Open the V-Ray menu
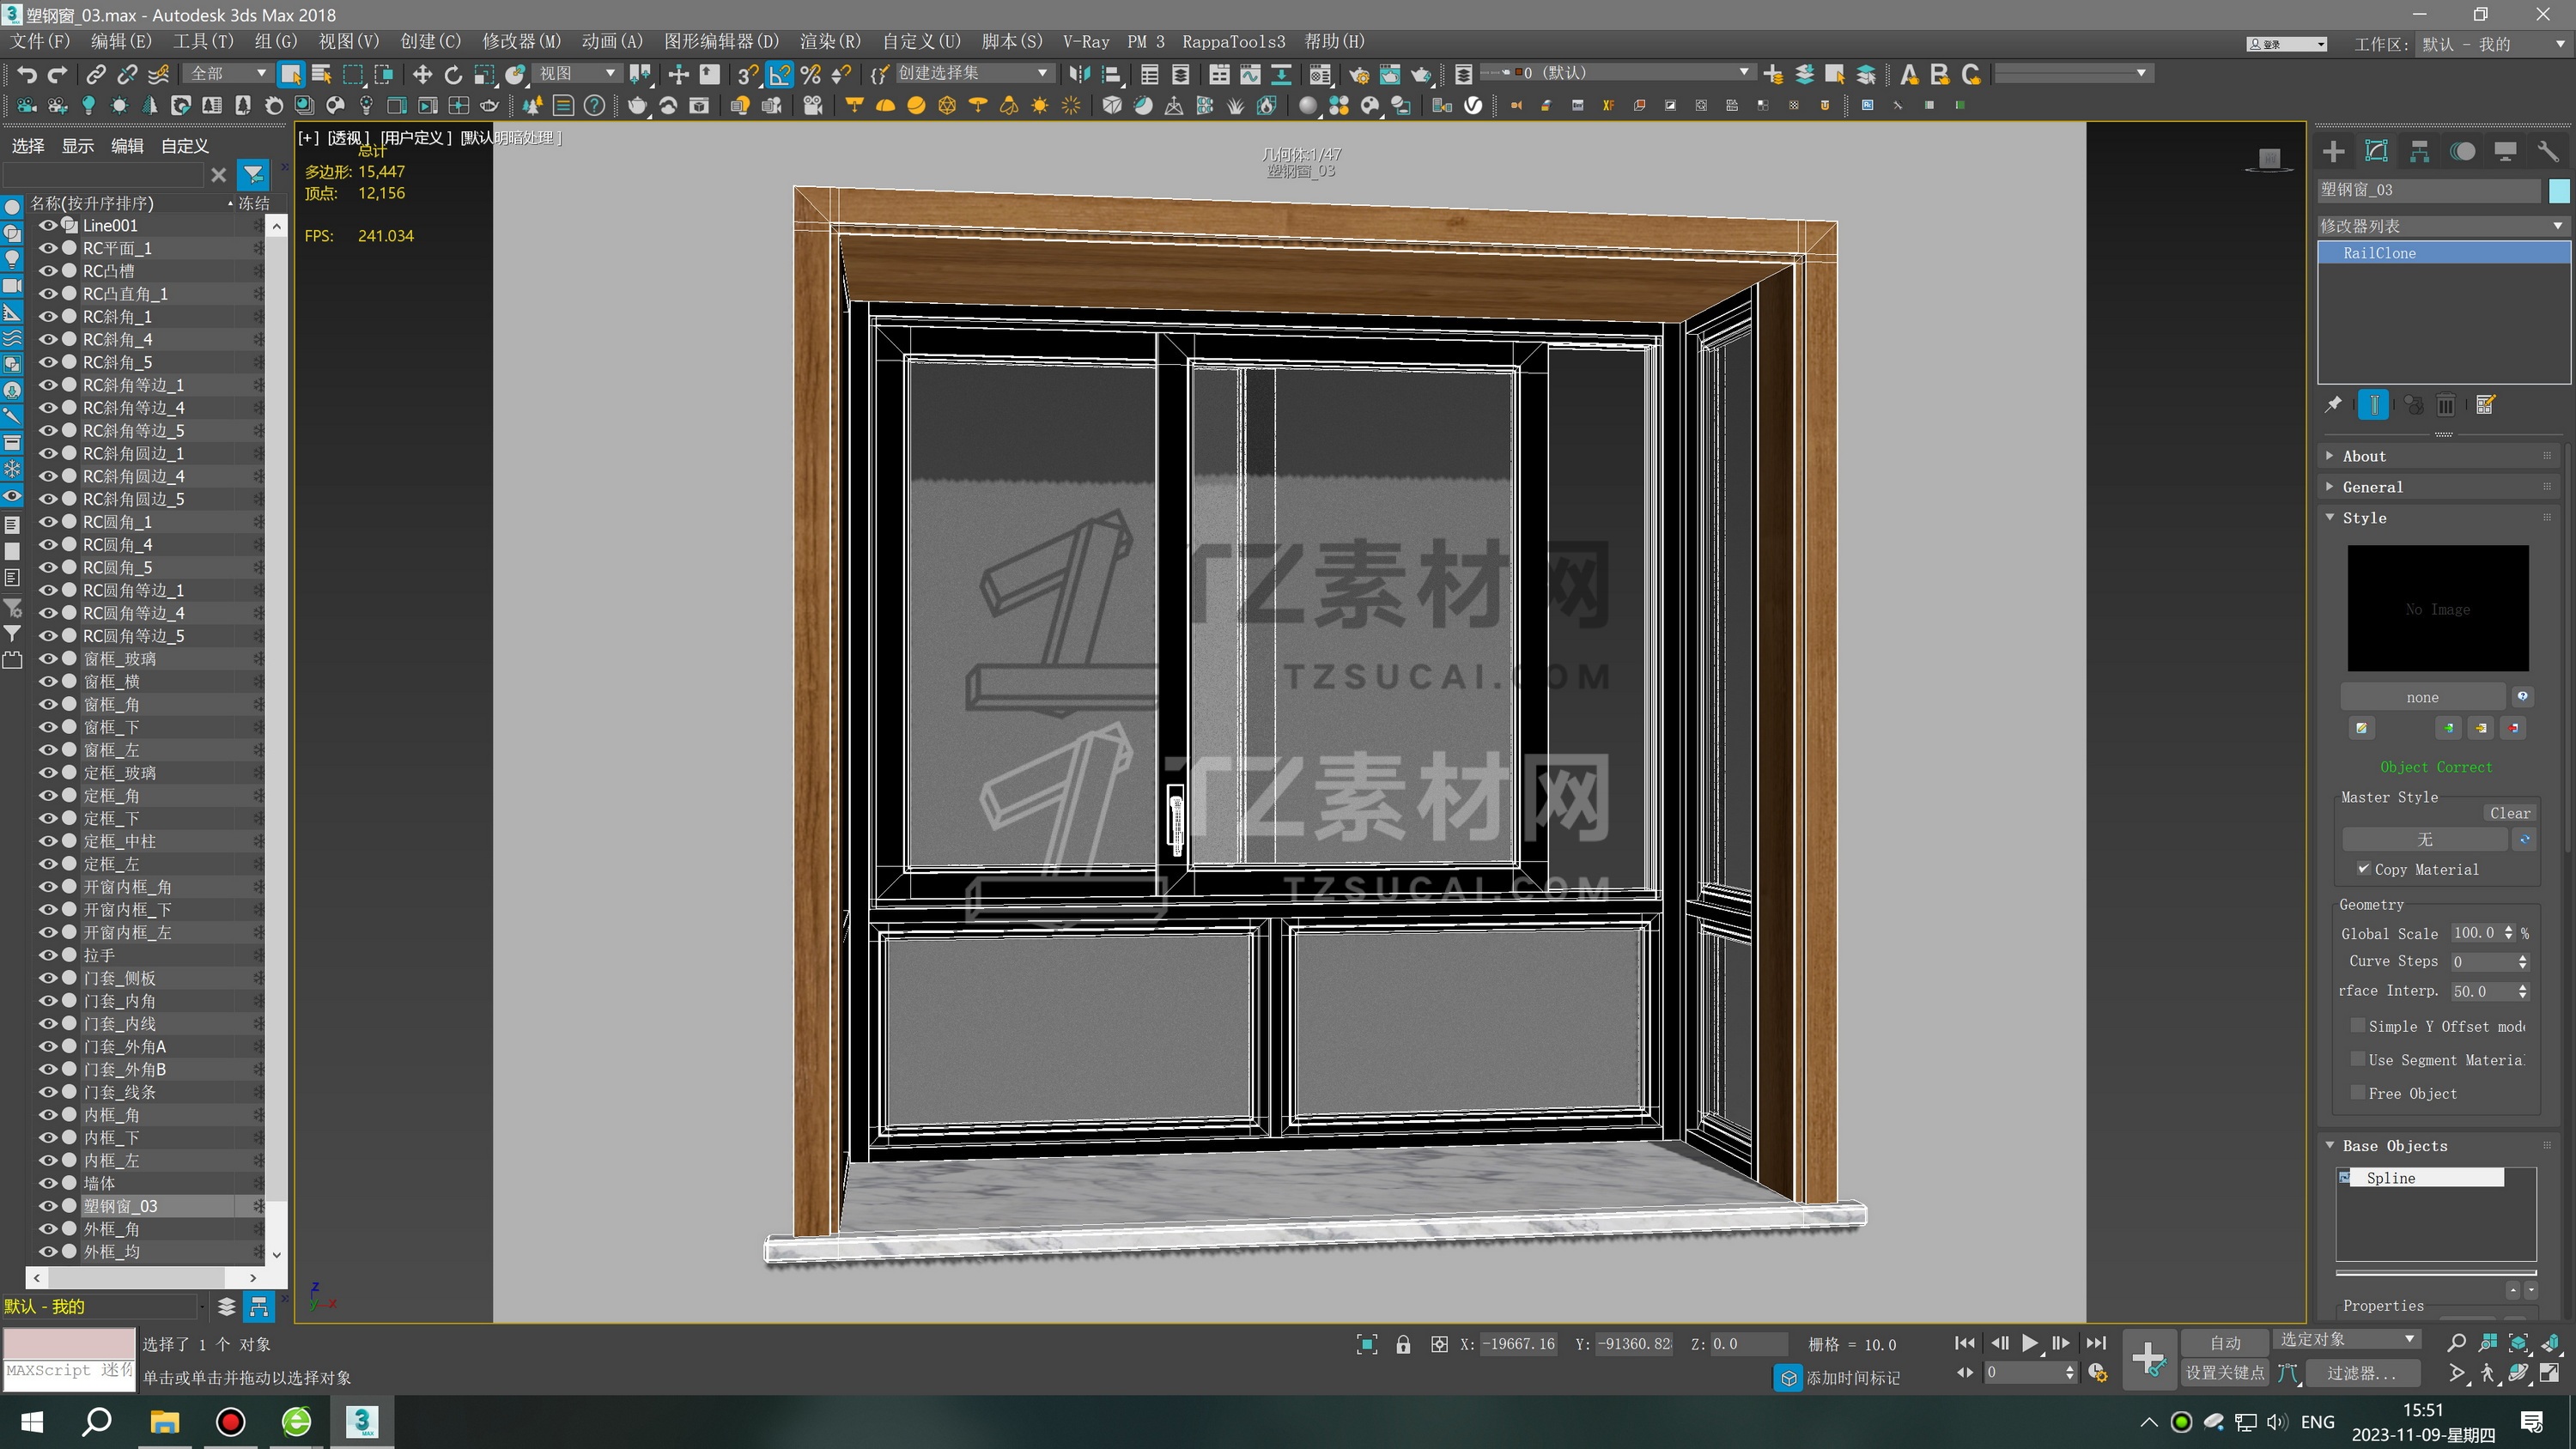2576x1449 pixels. pyautogui.click(x=1085, y=42)
